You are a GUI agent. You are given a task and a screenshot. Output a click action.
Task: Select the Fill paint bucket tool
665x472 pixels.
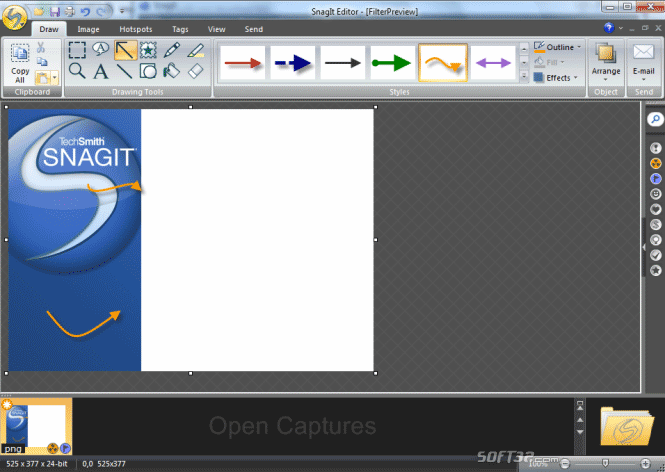(x=172, y=71)
